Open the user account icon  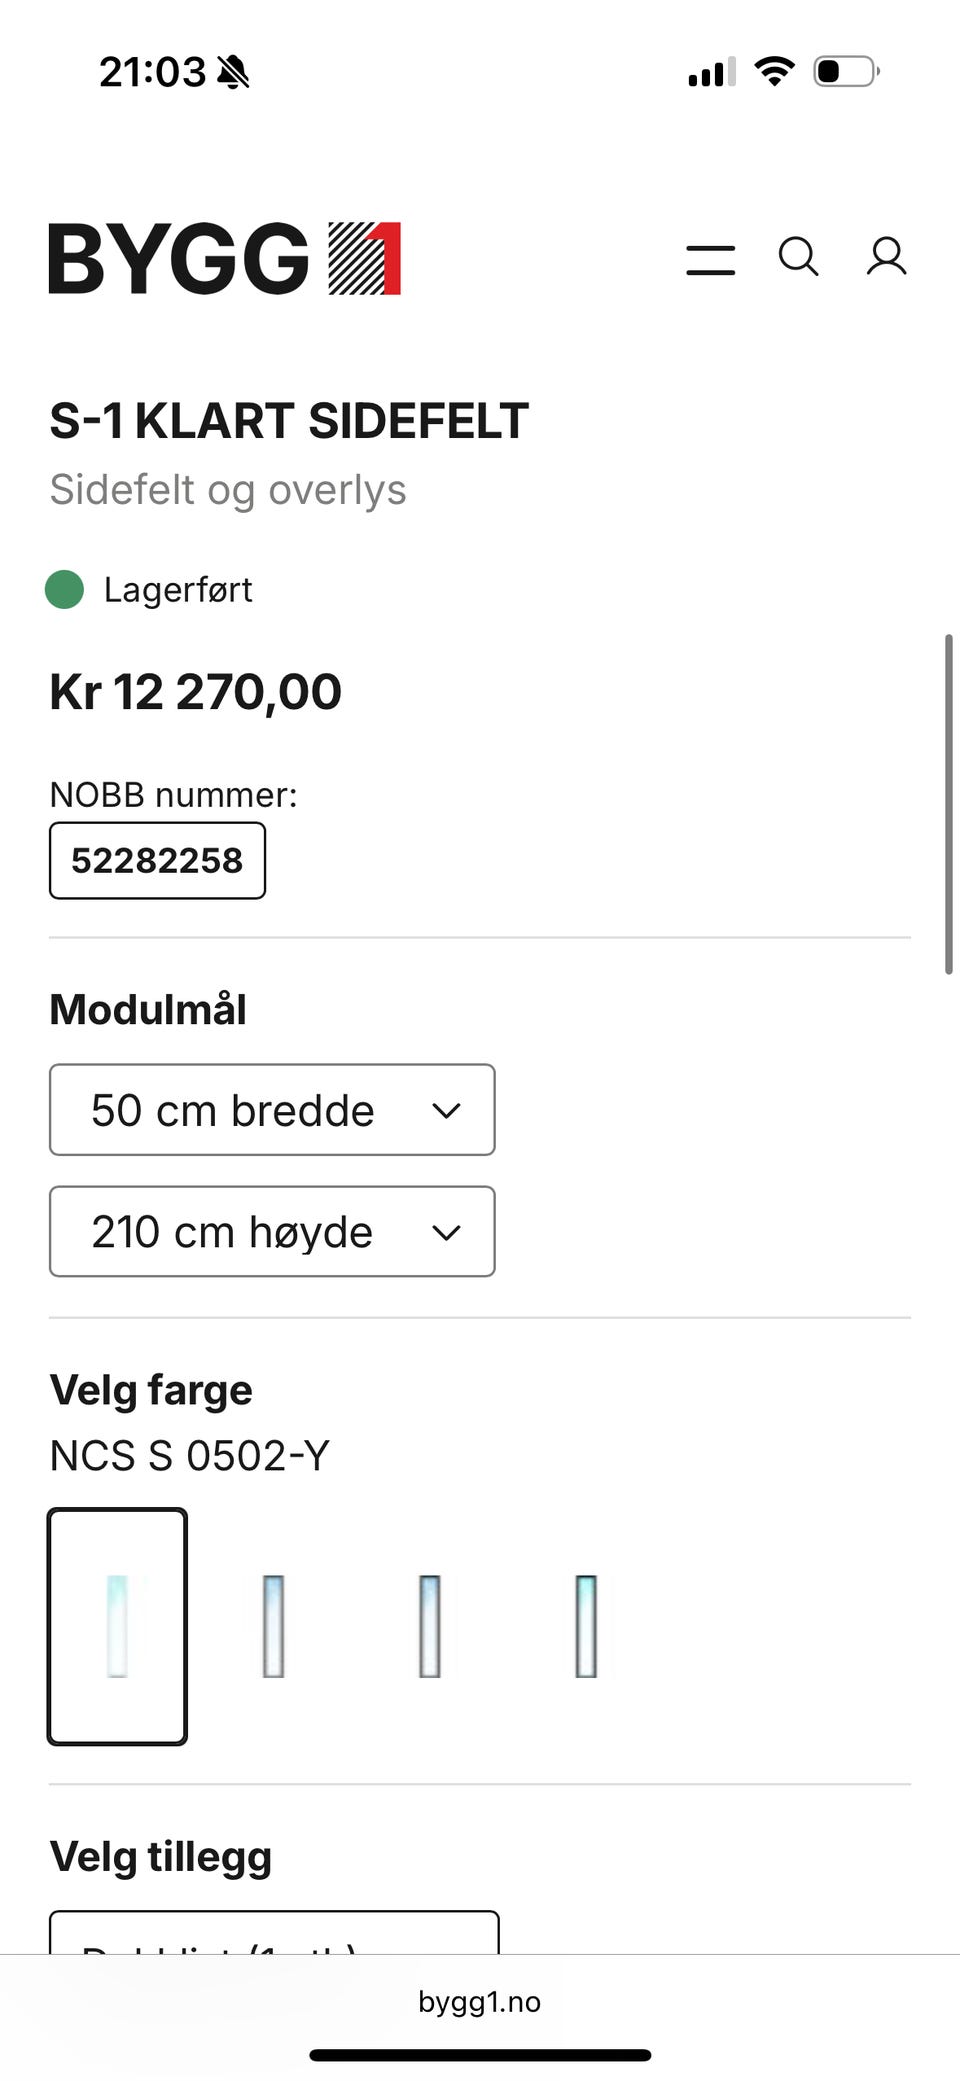click(886, 257)
